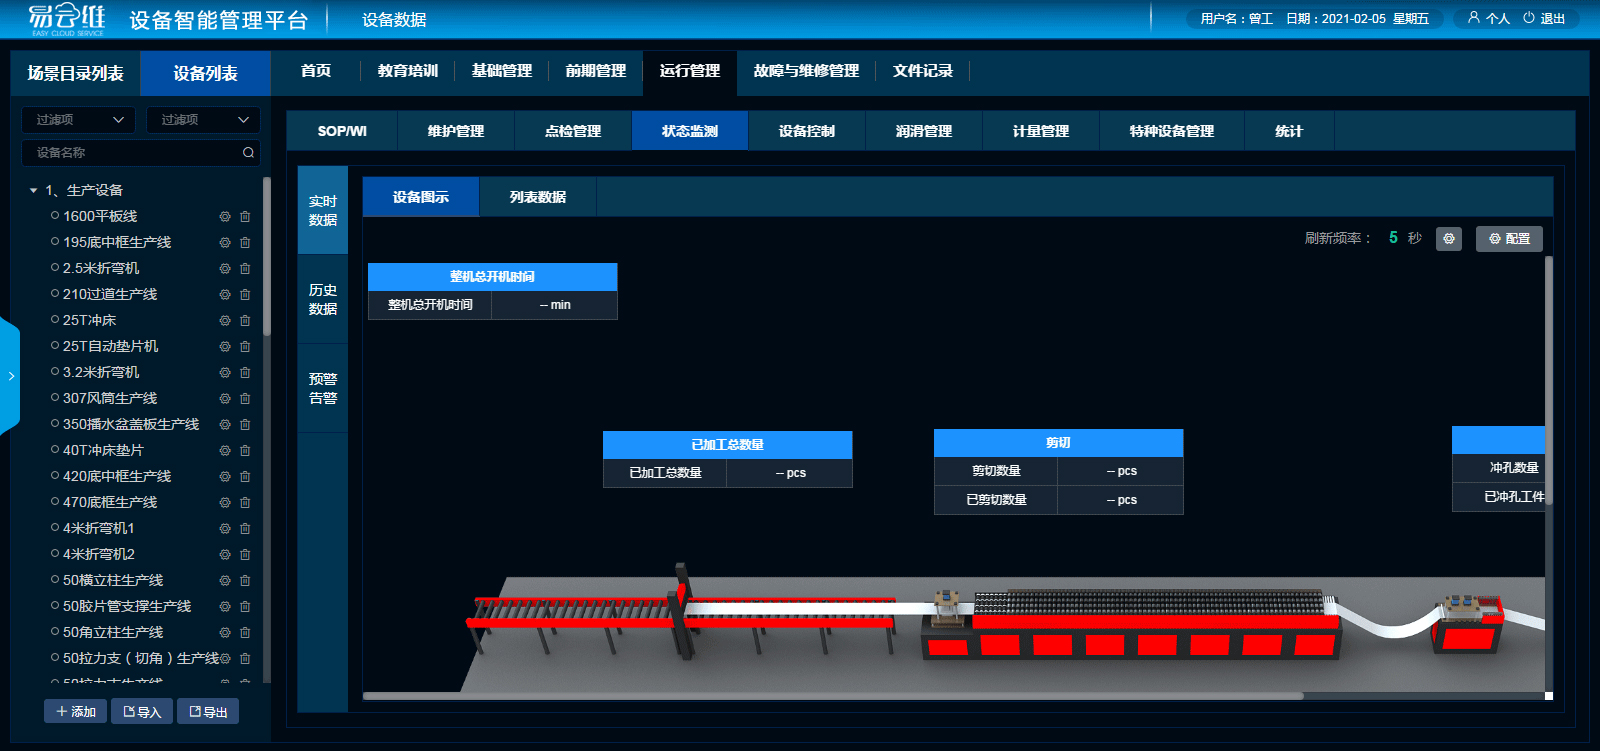
Task: Select 307风筒生产线 in device tree
Action: click(109, 398)
